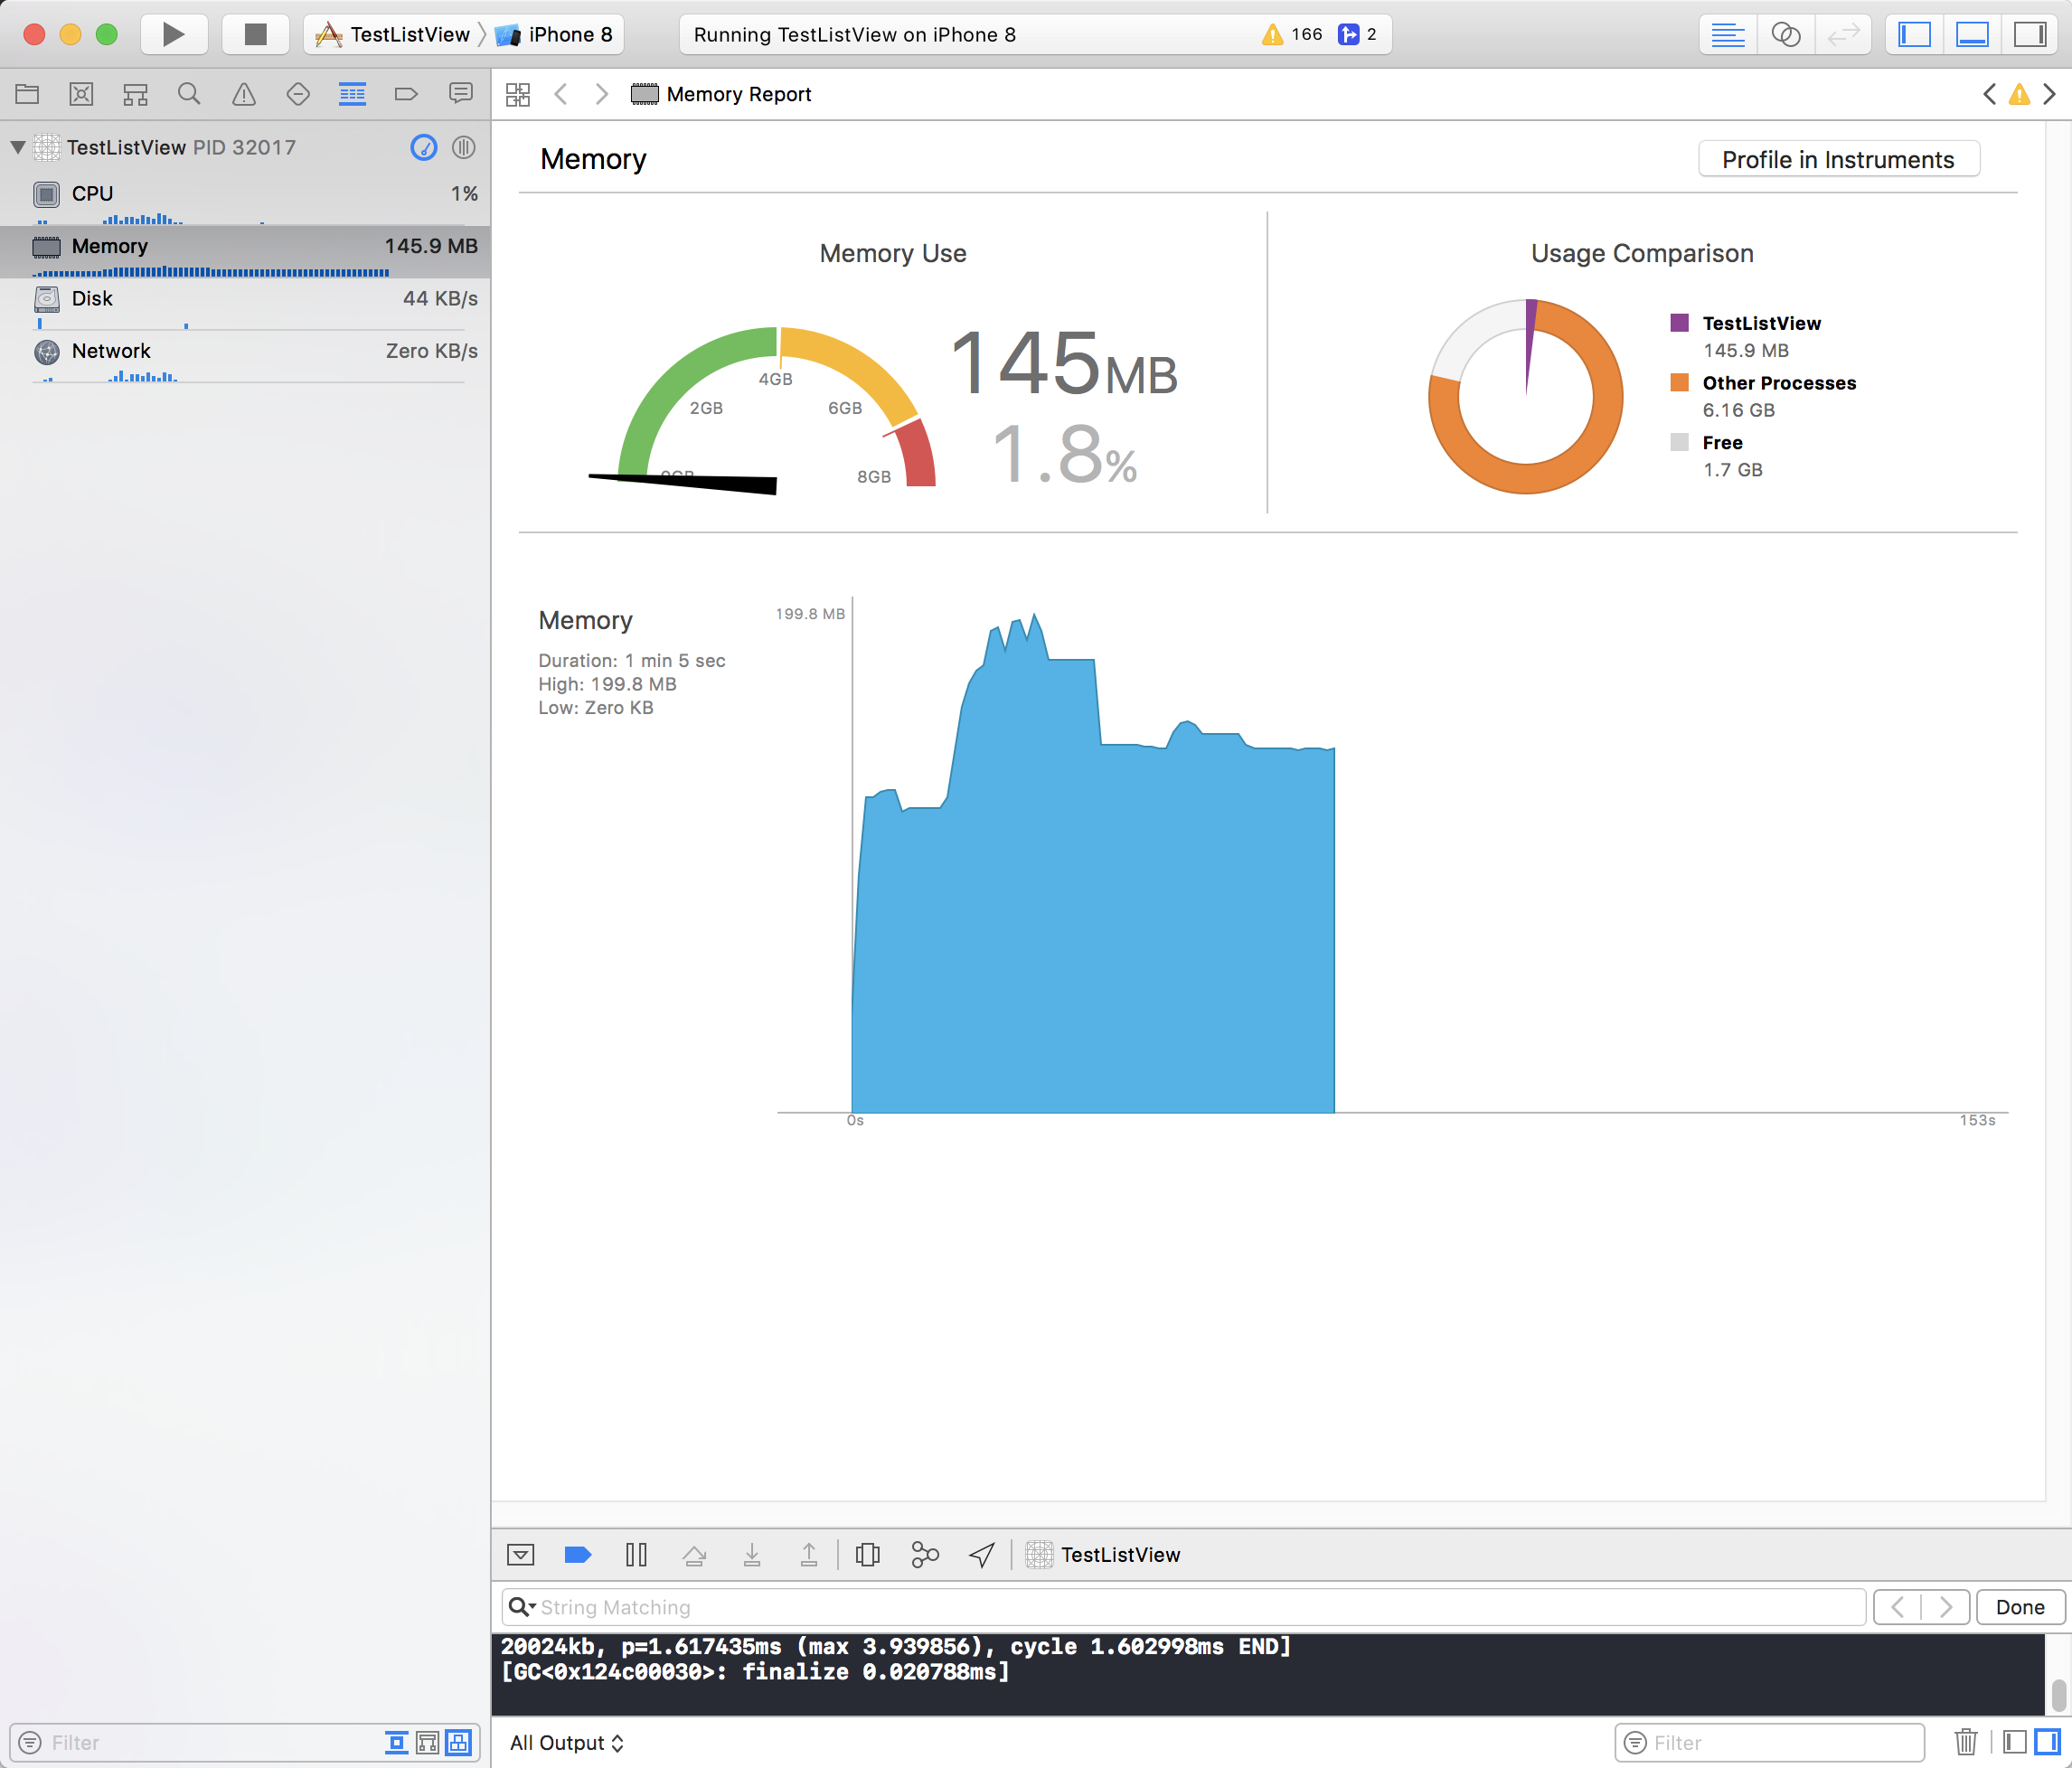Hide the bottom debug area panel

coord(1971,34)
